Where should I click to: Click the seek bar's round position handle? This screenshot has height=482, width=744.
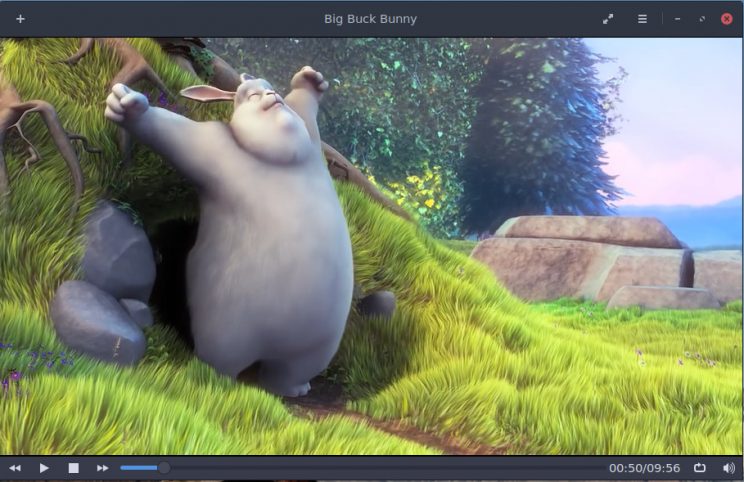point(163,468)
